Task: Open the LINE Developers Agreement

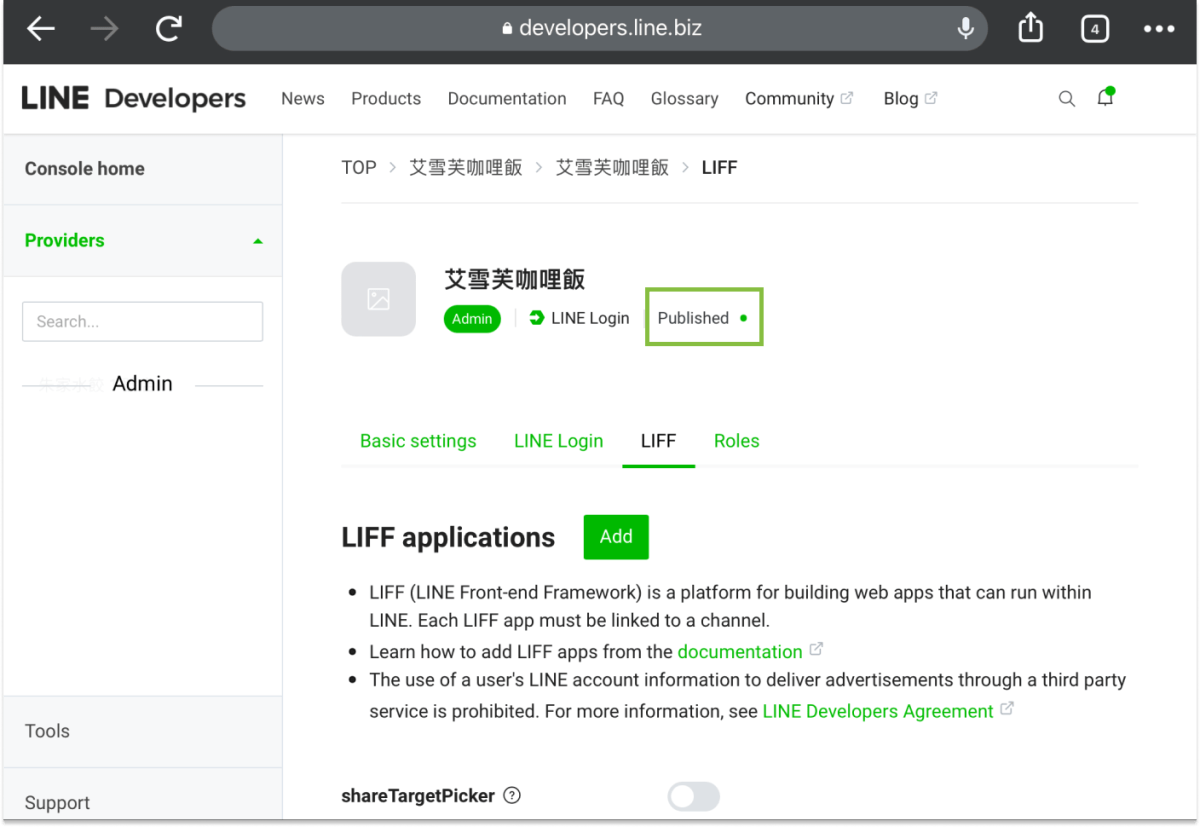Action: [879, 711]
